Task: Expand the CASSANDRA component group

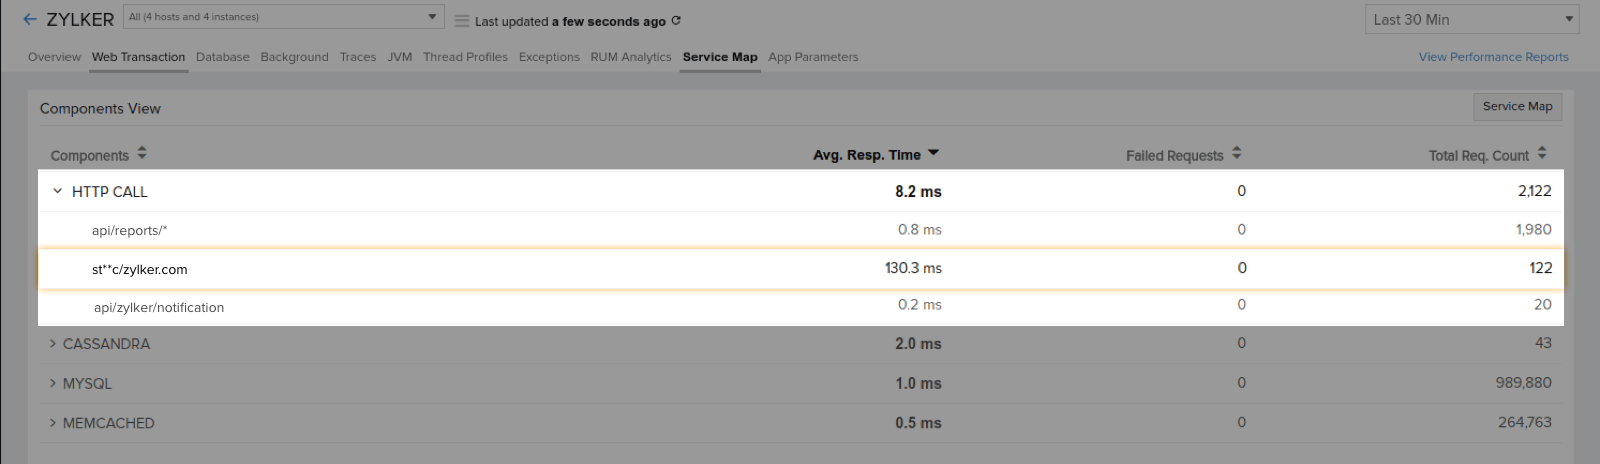Action: click(53, 344)
